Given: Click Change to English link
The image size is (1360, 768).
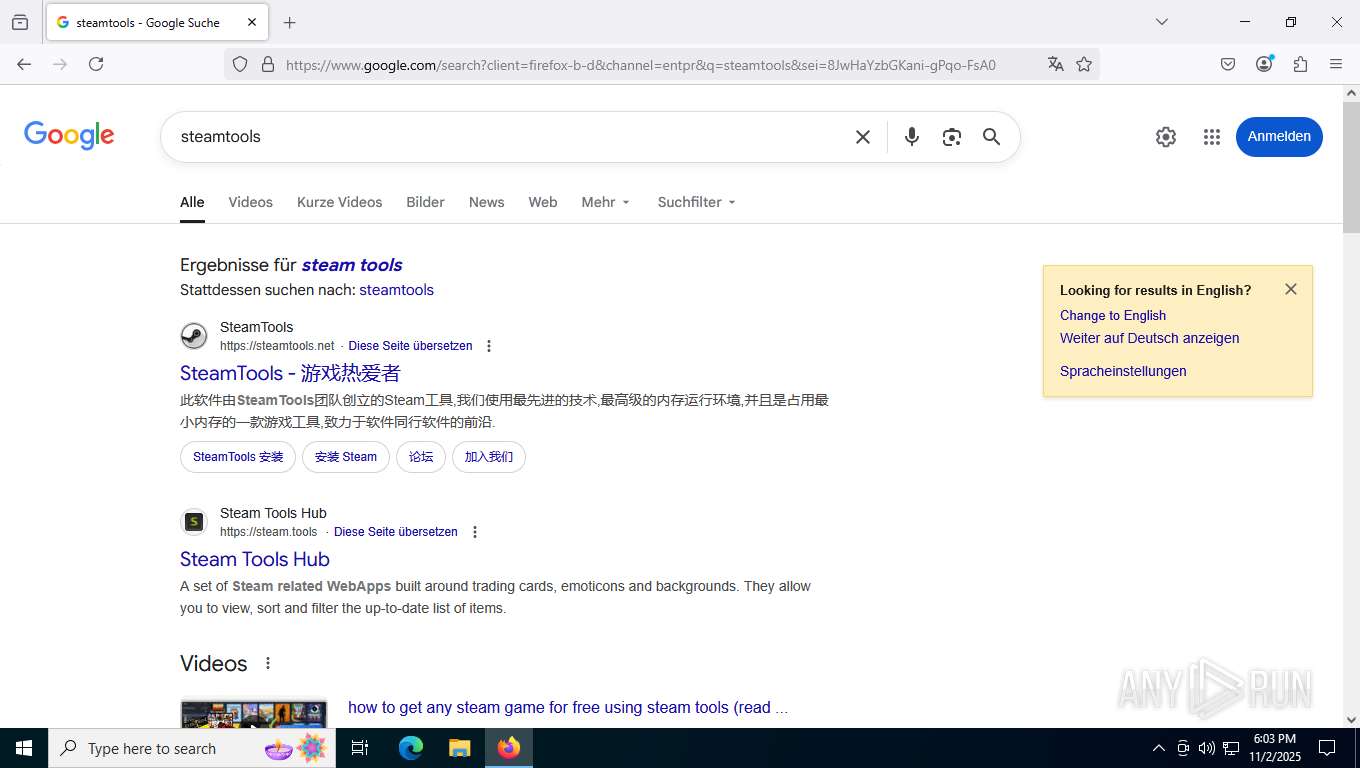Looking at the screenshot, I should (x=1113, y=315).
